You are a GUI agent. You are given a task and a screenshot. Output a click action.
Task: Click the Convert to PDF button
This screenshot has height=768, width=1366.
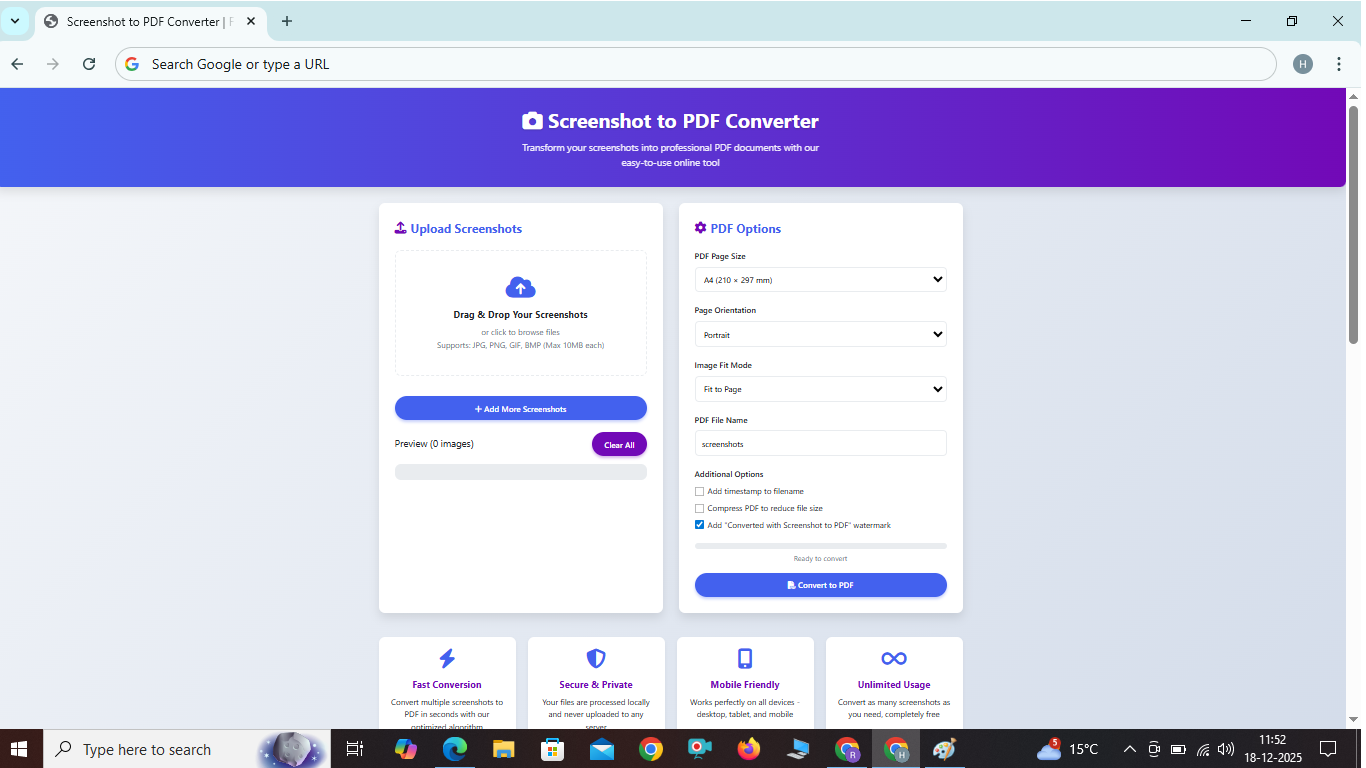coord(820,585)
